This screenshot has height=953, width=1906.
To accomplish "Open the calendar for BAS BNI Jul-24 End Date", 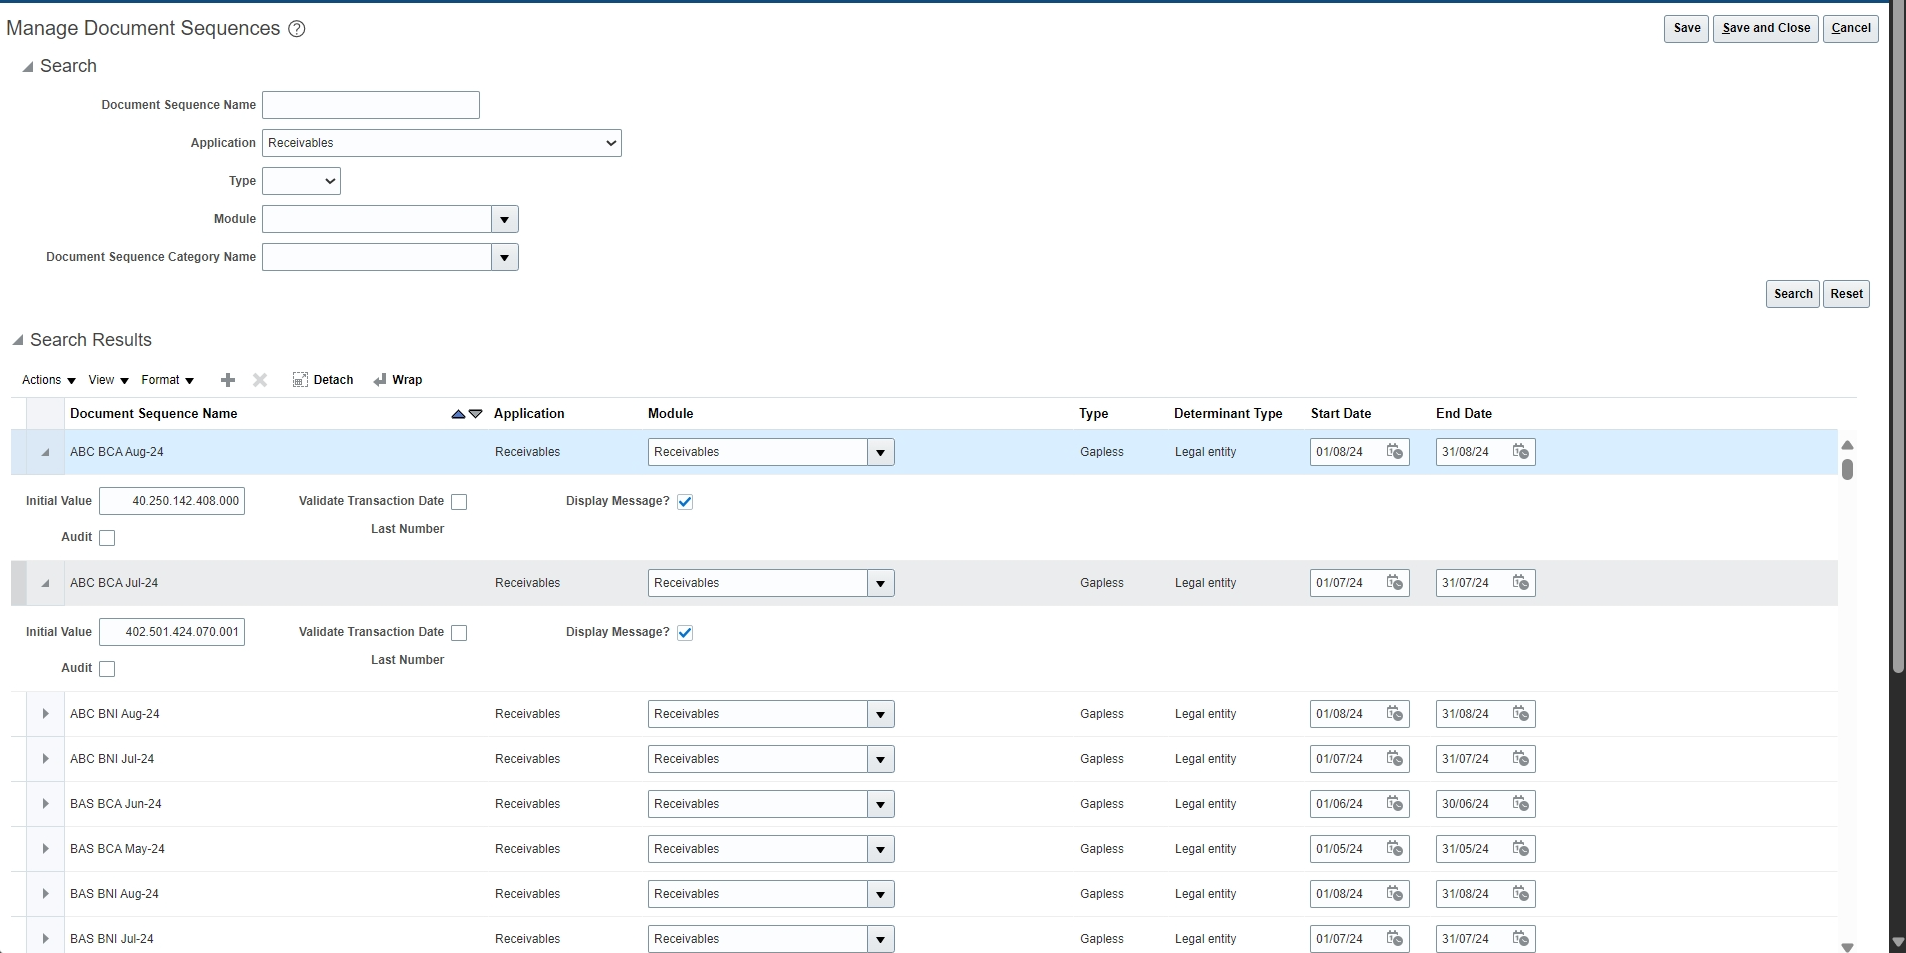I will pyautogui.click(x=1521, y=939).
